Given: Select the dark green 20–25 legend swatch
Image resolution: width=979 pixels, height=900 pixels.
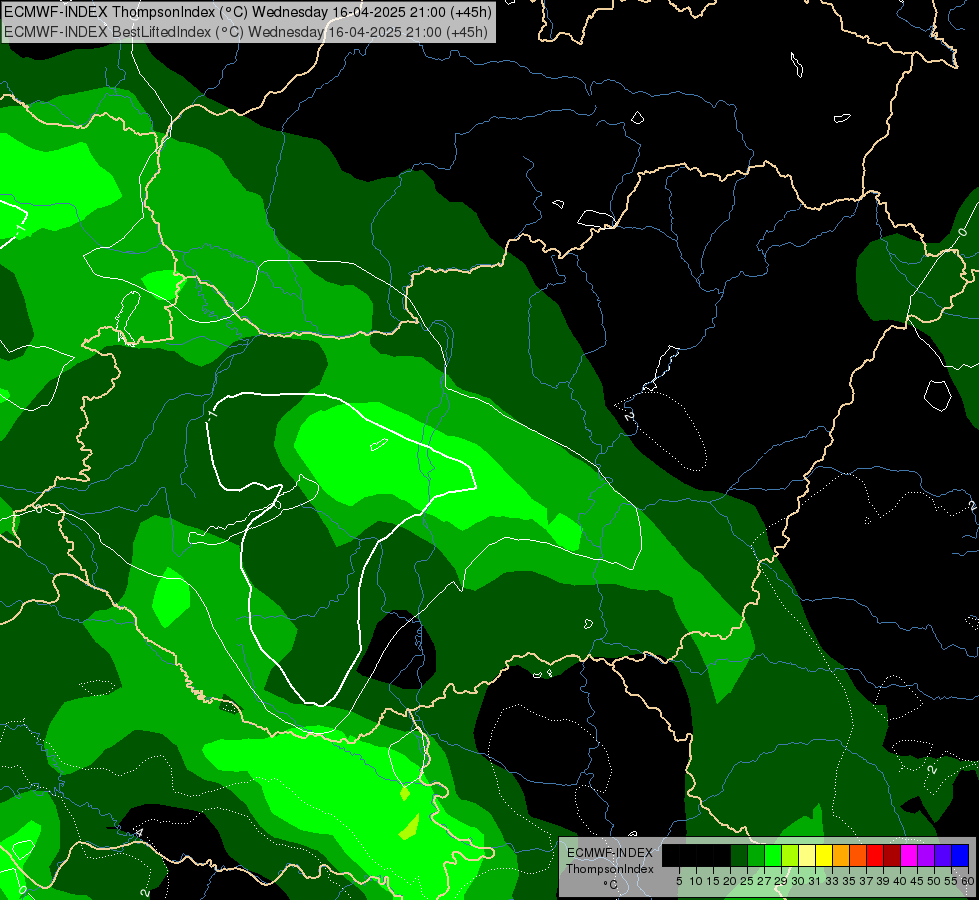Looking at the screenshot, I should (x=739, y=855).
